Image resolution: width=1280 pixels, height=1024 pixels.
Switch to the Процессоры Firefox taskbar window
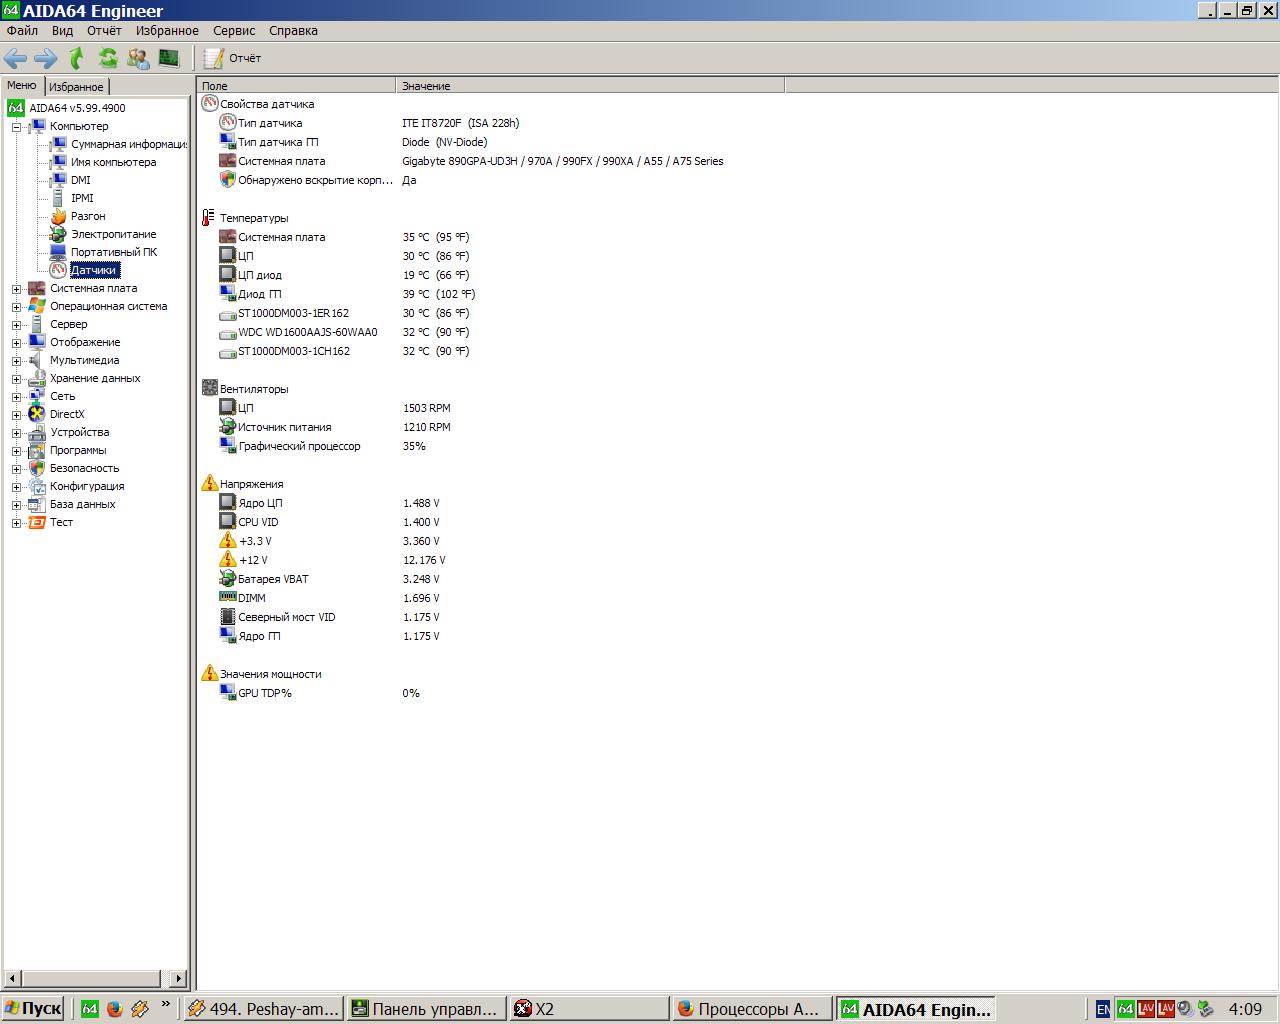click(x=752, y=1009)
